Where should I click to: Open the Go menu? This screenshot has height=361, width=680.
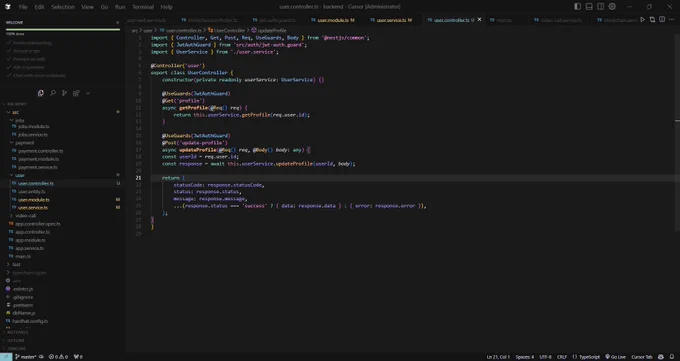(105, 7)
